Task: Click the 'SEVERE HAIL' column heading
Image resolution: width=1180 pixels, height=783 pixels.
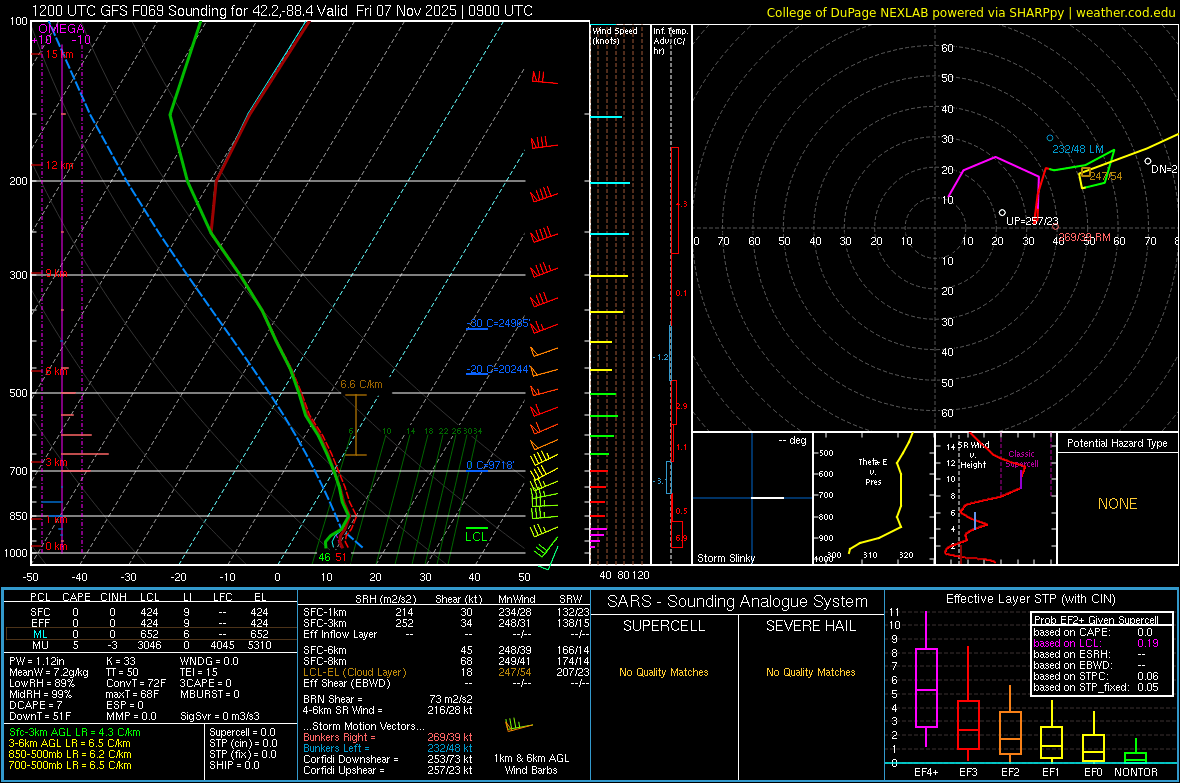Action: pyautogui.click(x=810, y=626)
